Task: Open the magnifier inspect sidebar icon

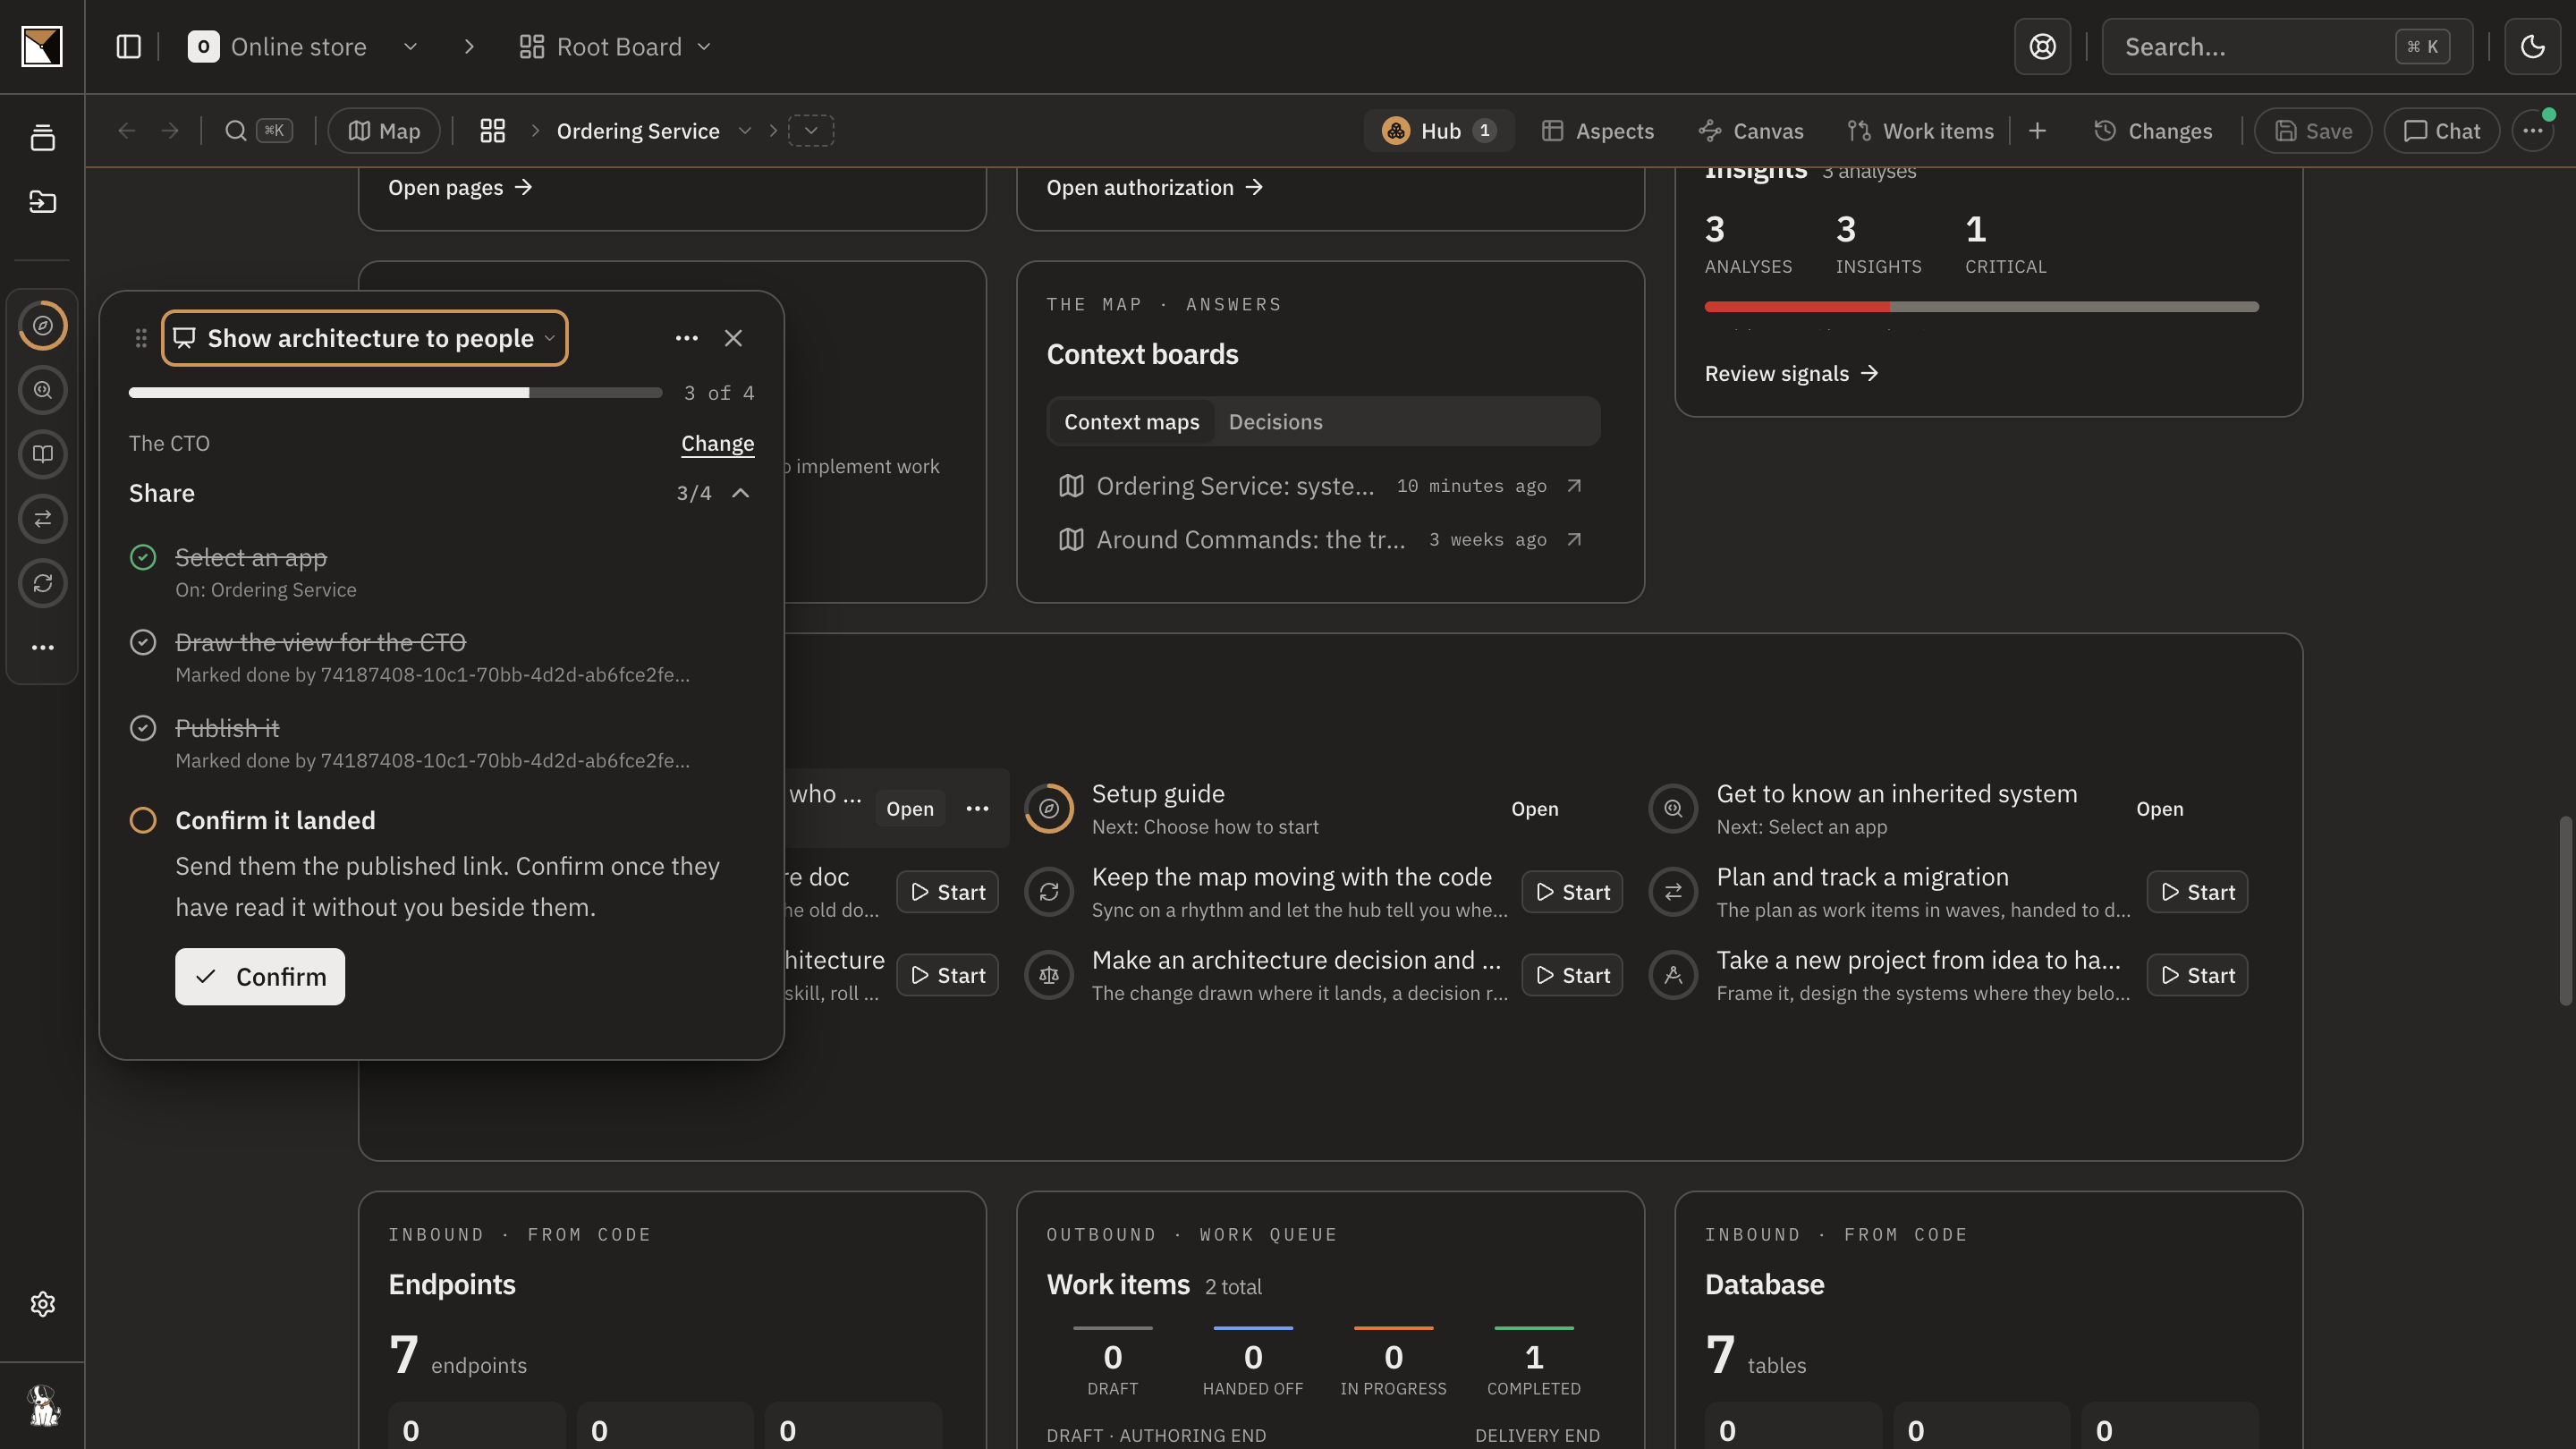Action: tap(42, 390)
